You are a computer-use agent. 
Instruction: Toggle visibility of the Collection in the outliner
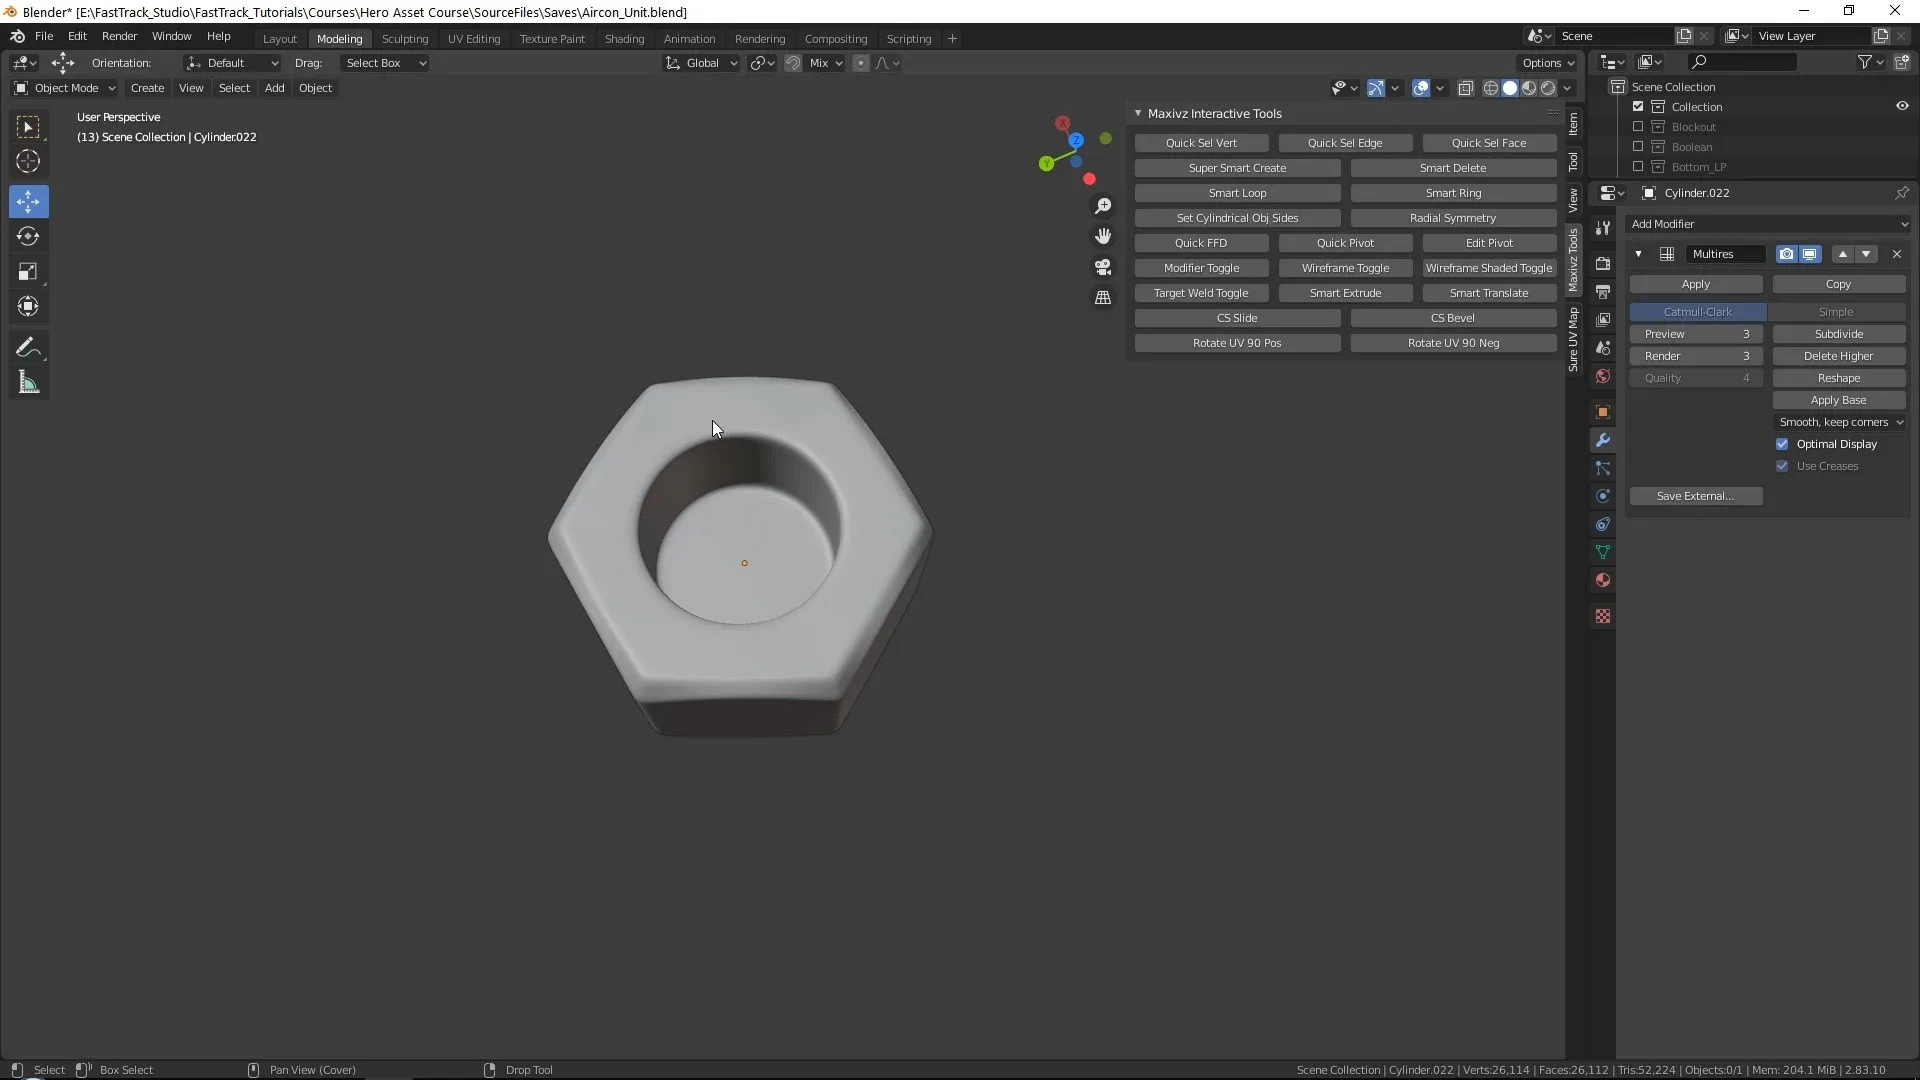1902,105
